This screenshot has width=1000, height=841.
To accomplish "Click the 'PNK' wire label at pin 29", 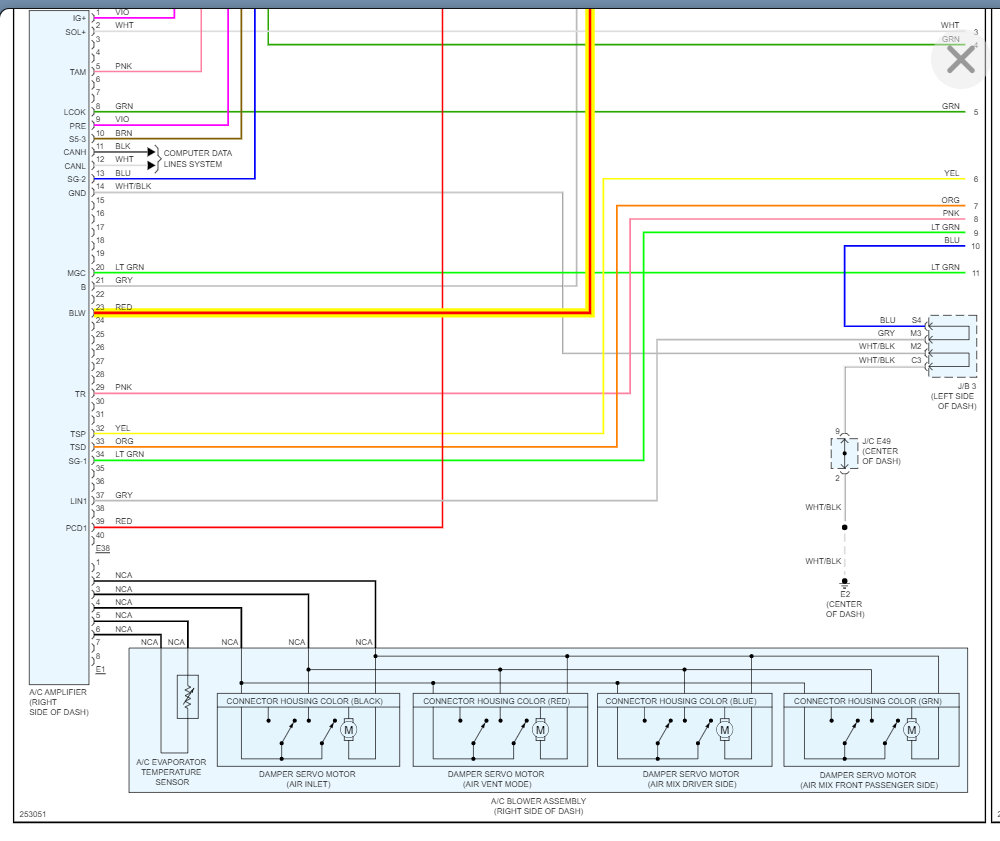I will [124, 387].
